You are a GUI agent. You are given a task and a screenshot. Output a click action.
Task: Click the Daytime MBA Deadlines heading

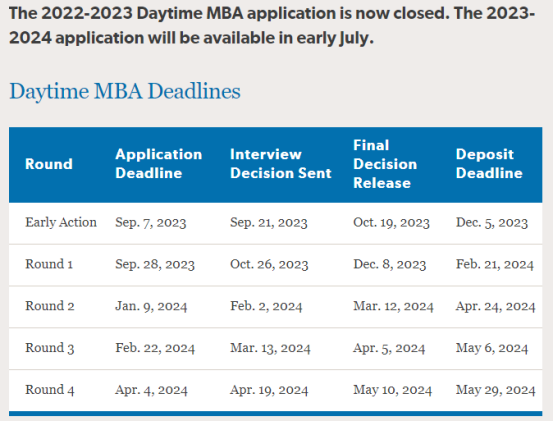click(x=125, y=91)
